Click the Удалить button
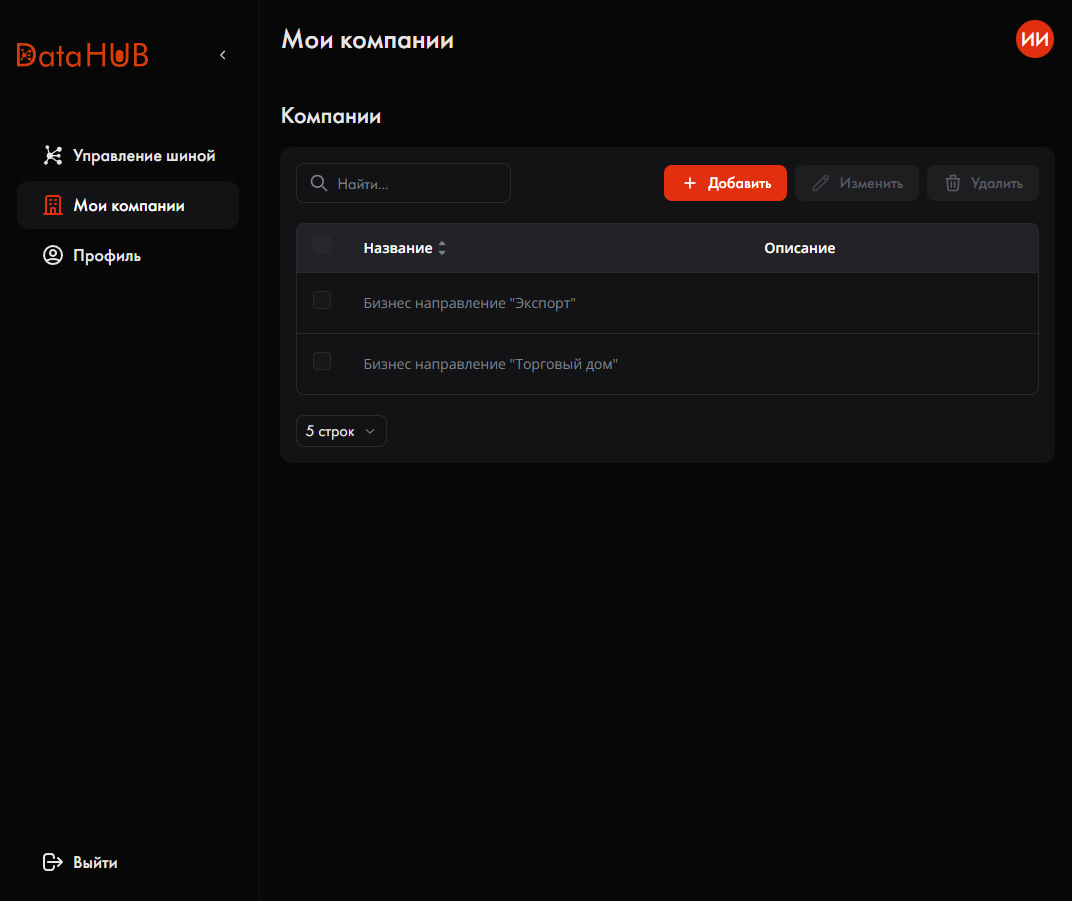 (x=982, y=183)
